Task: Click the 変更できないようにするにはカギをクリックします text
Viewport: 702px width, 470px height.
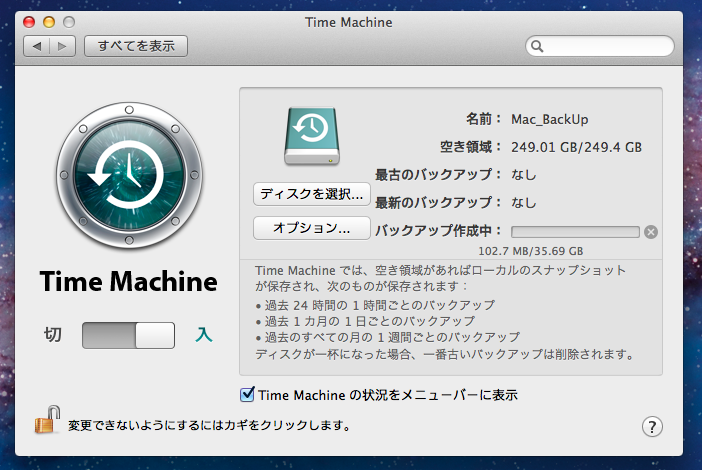Action: click(x=210, y=425)
